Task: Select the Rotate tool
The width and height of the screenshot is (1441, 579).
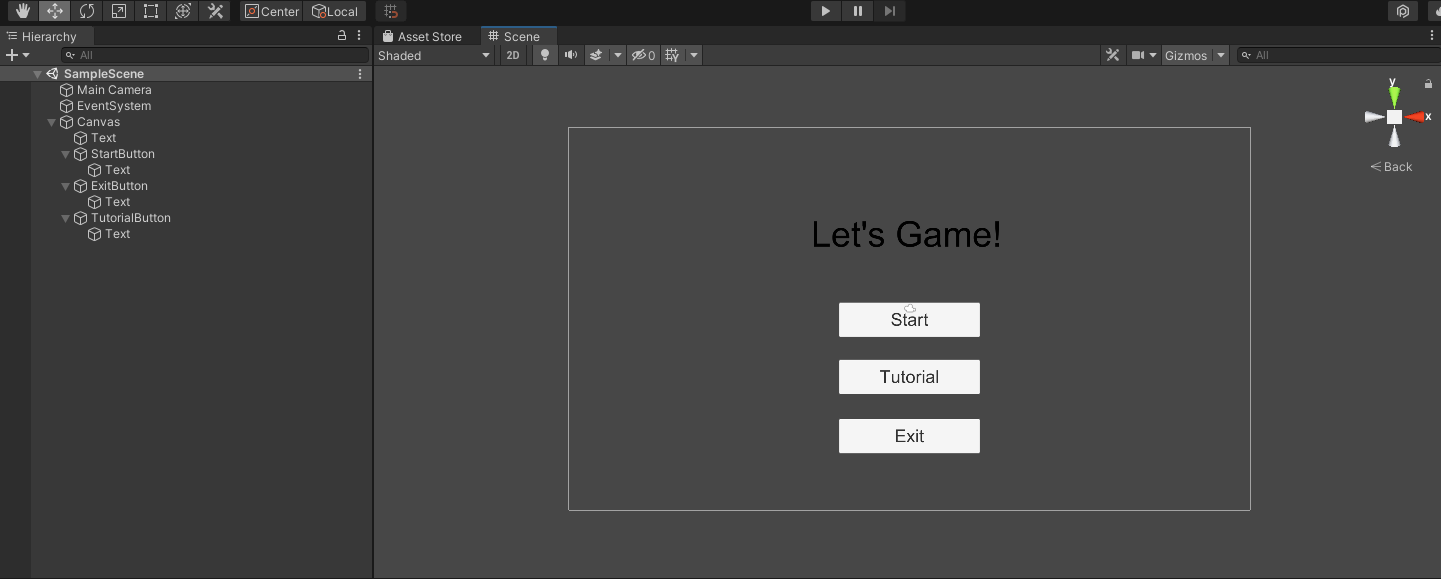Action: tap(87, 11)
